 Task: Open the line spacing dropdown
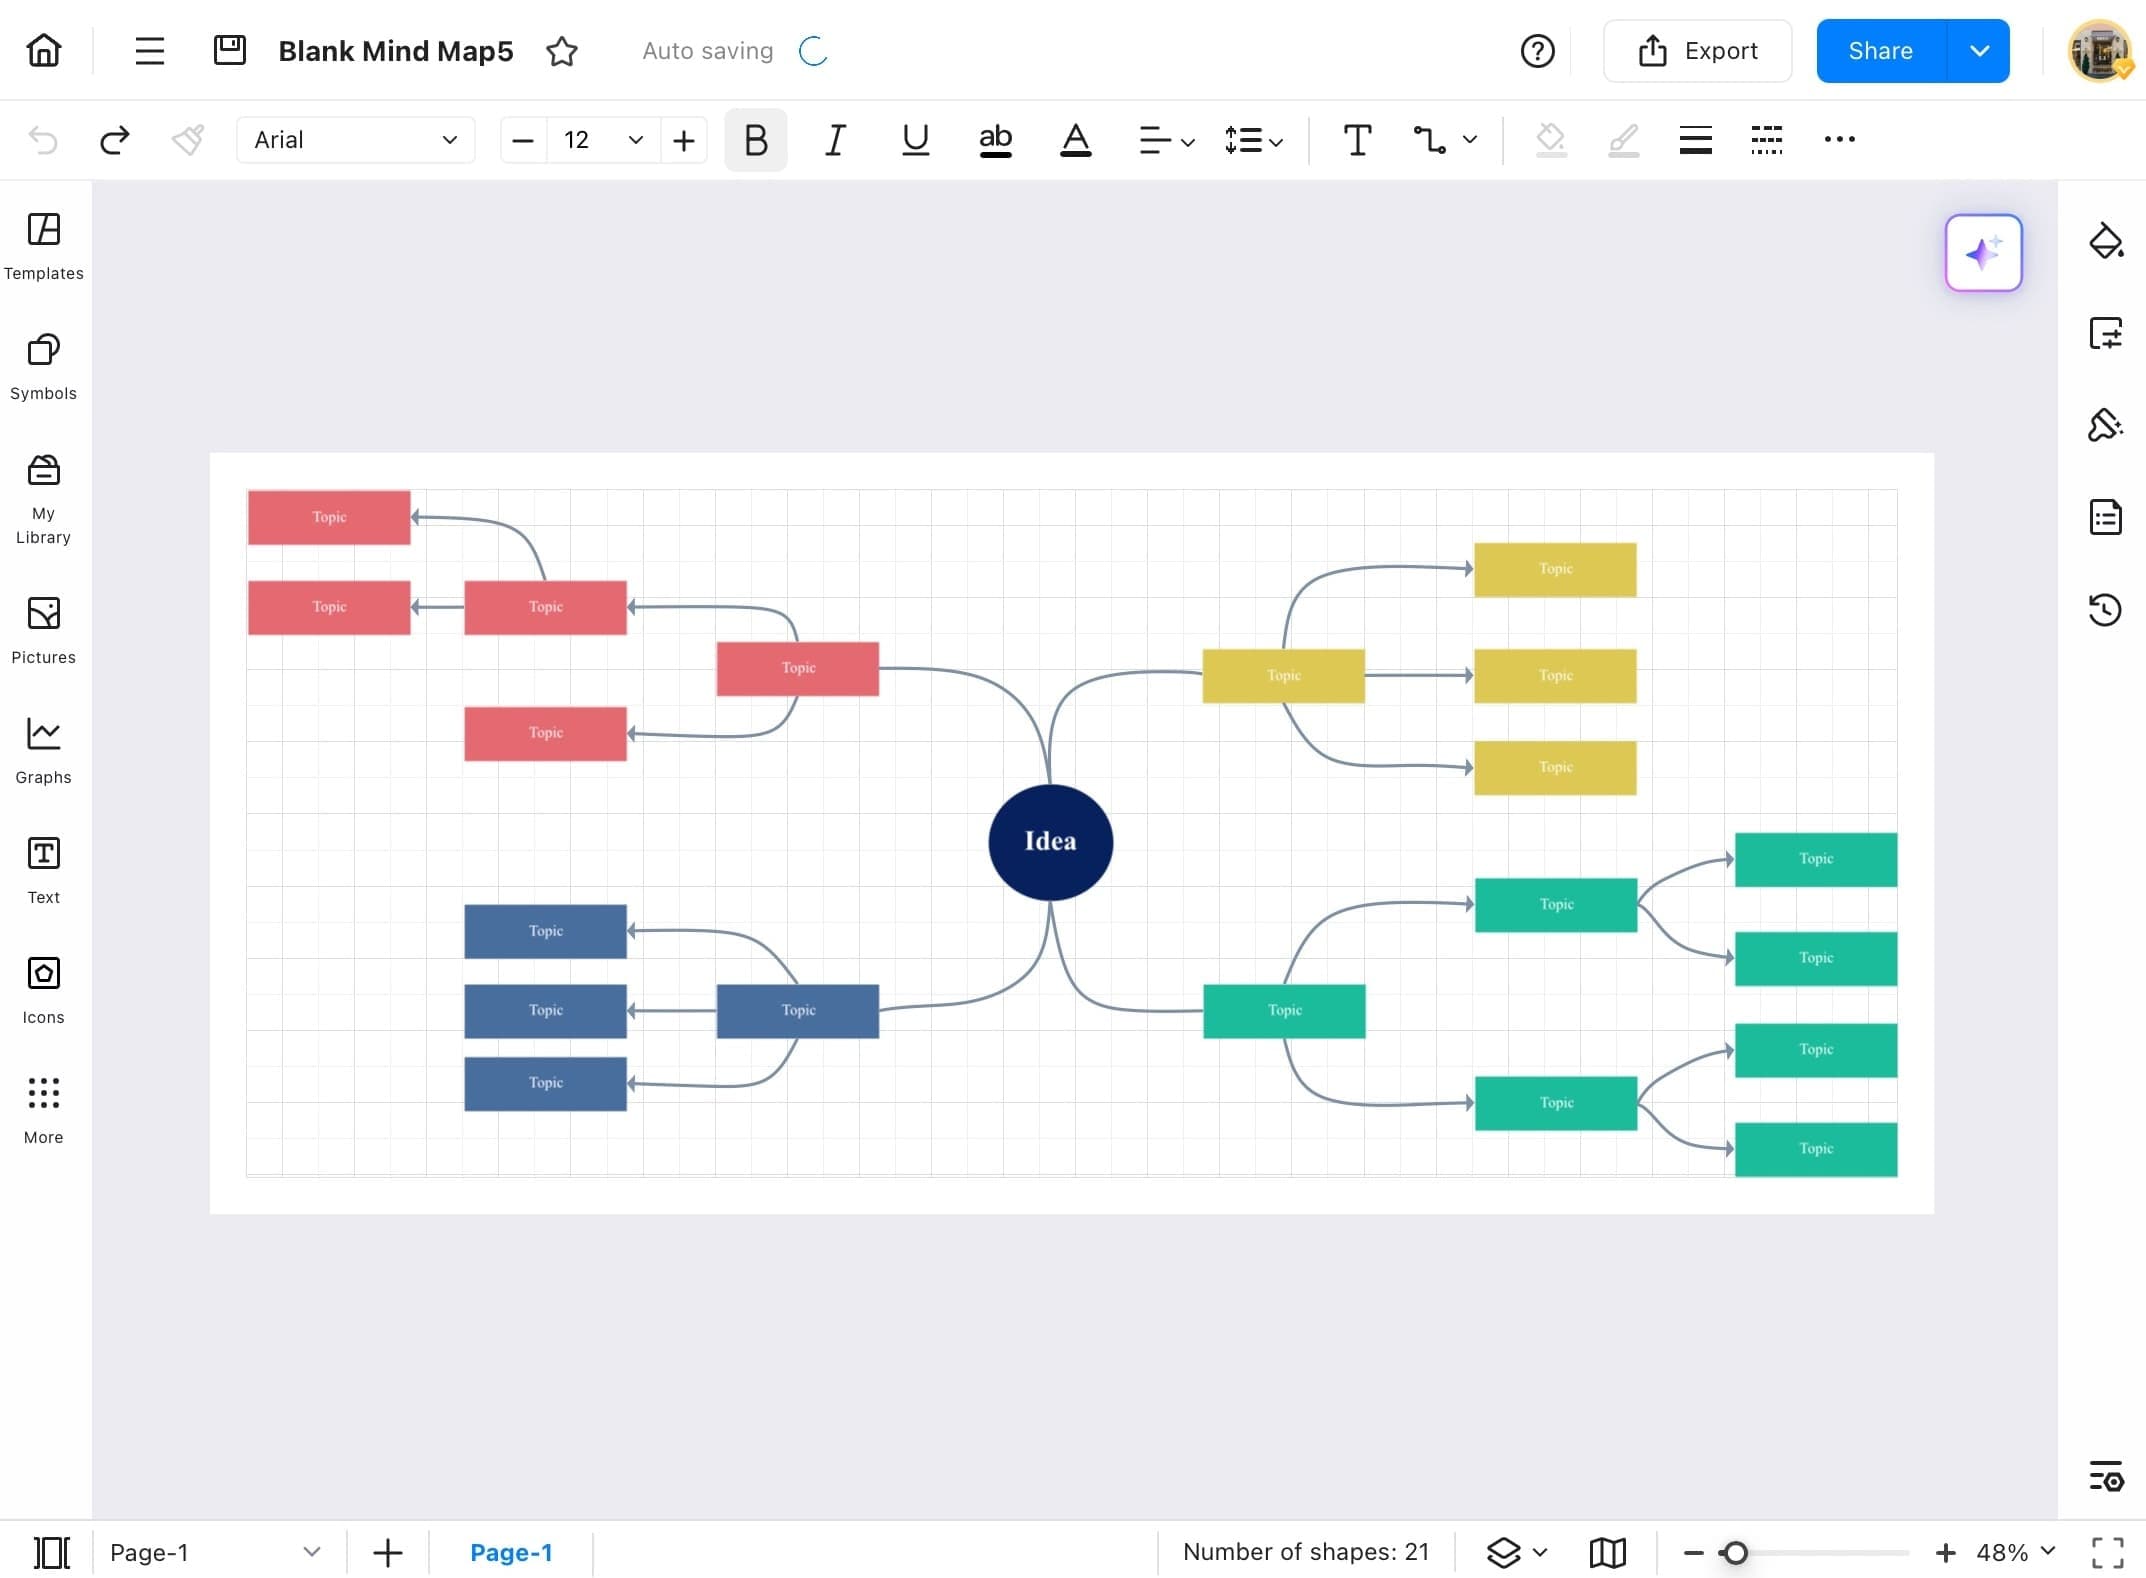[1253, 140]
